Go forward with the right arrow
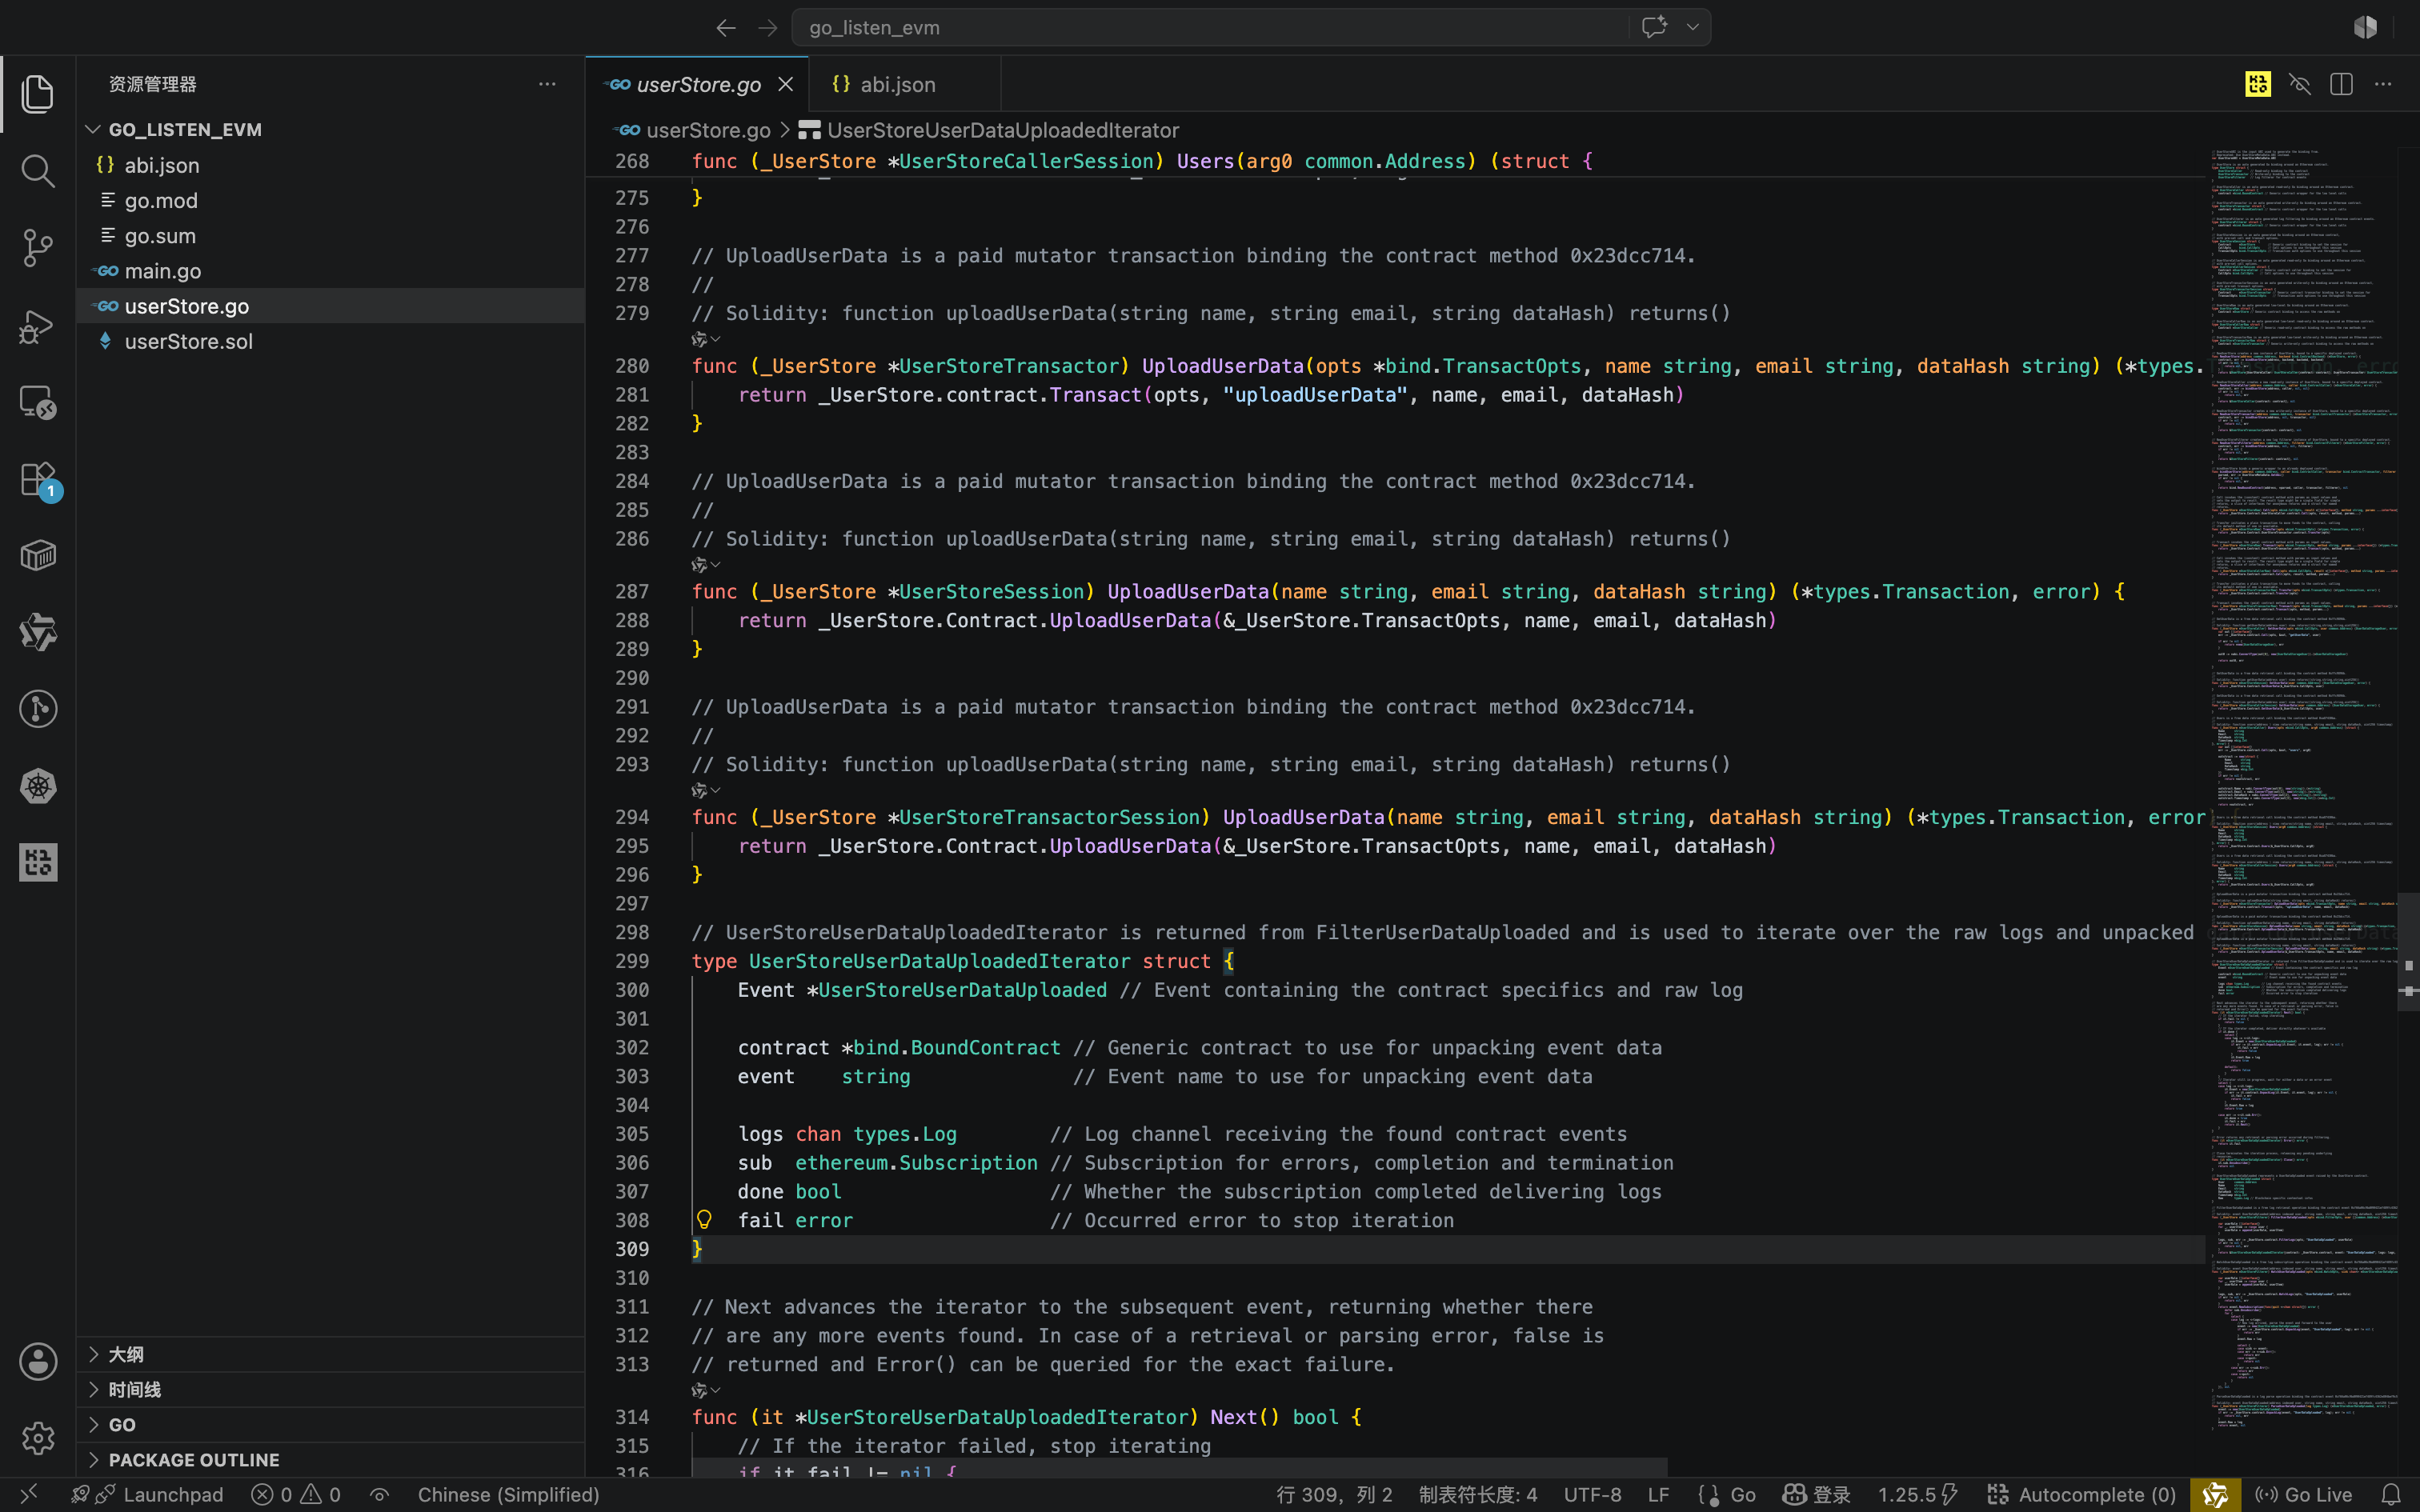2420x1512 pixels. click(x=767, y=28)
